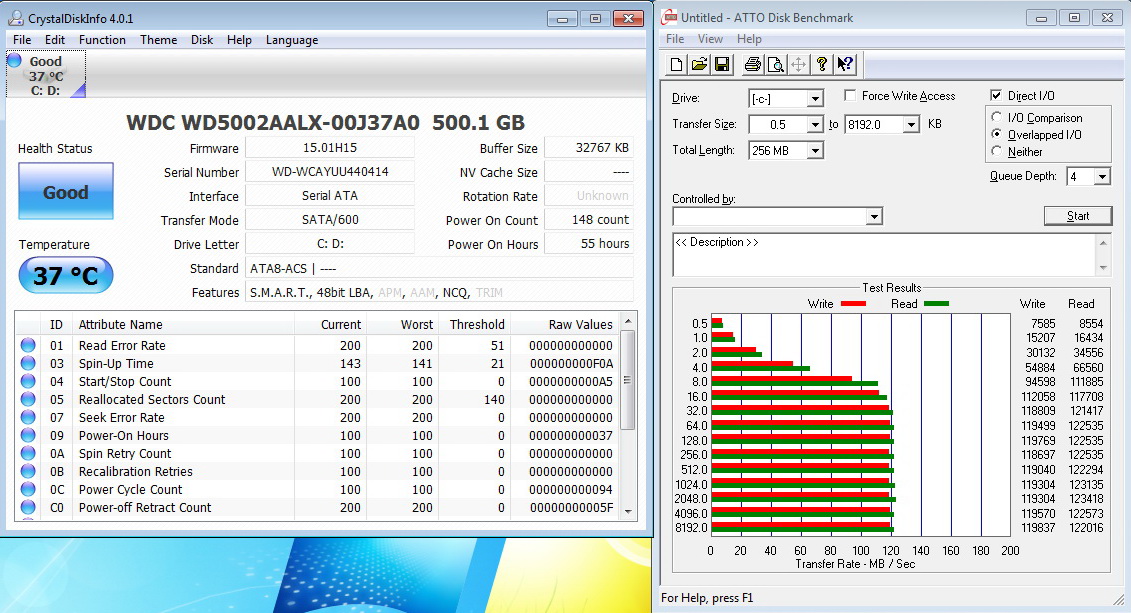Activate context help arrow-question icon

(845, 65)
